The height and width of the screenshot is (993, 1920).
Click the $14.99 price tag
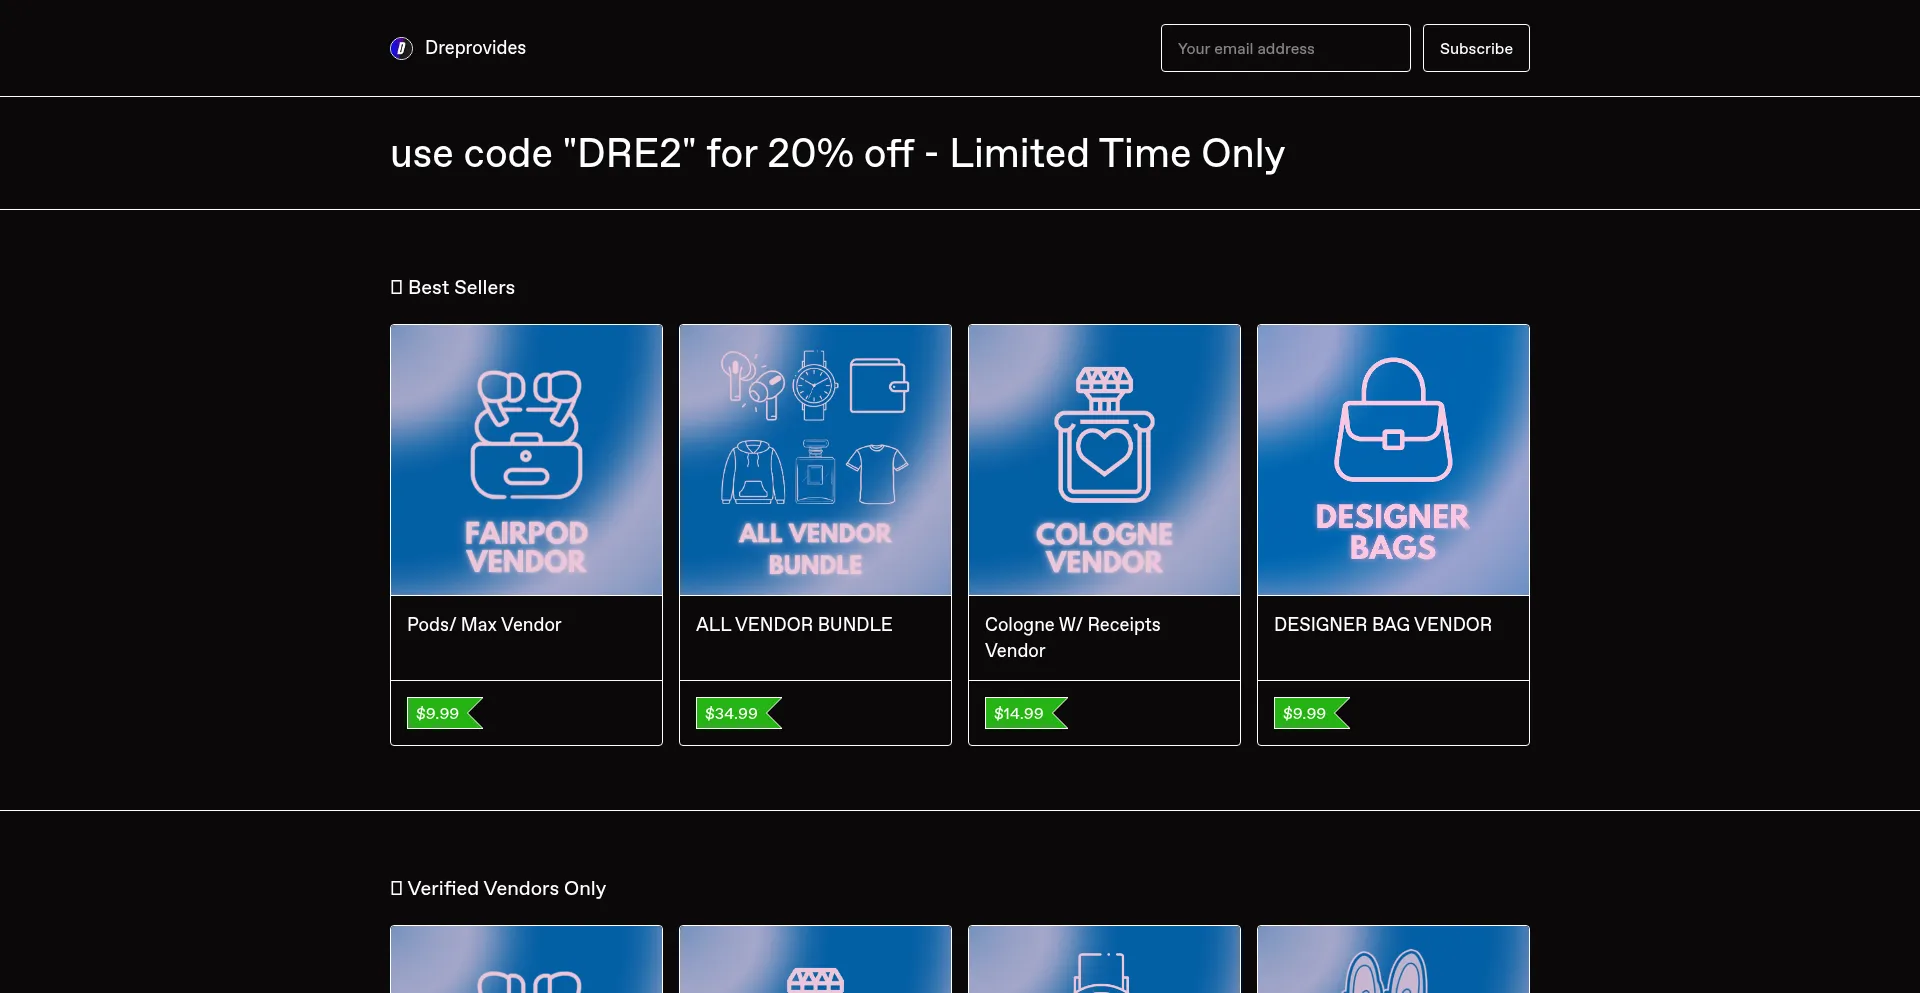coord(1026,713)
